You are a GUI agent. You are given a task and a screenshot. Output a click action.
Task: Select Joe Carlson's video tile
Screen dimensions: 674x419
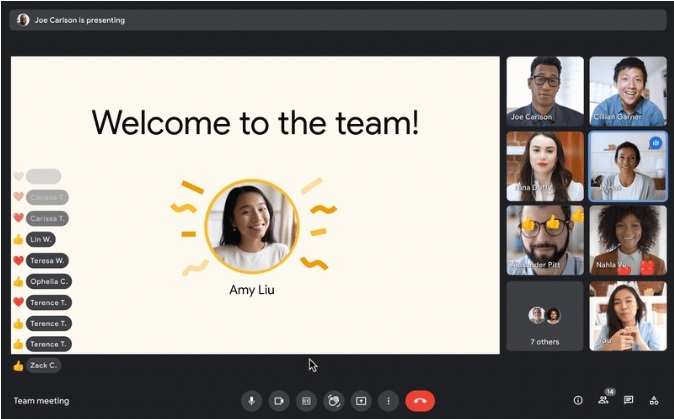[x=545, y=91]
